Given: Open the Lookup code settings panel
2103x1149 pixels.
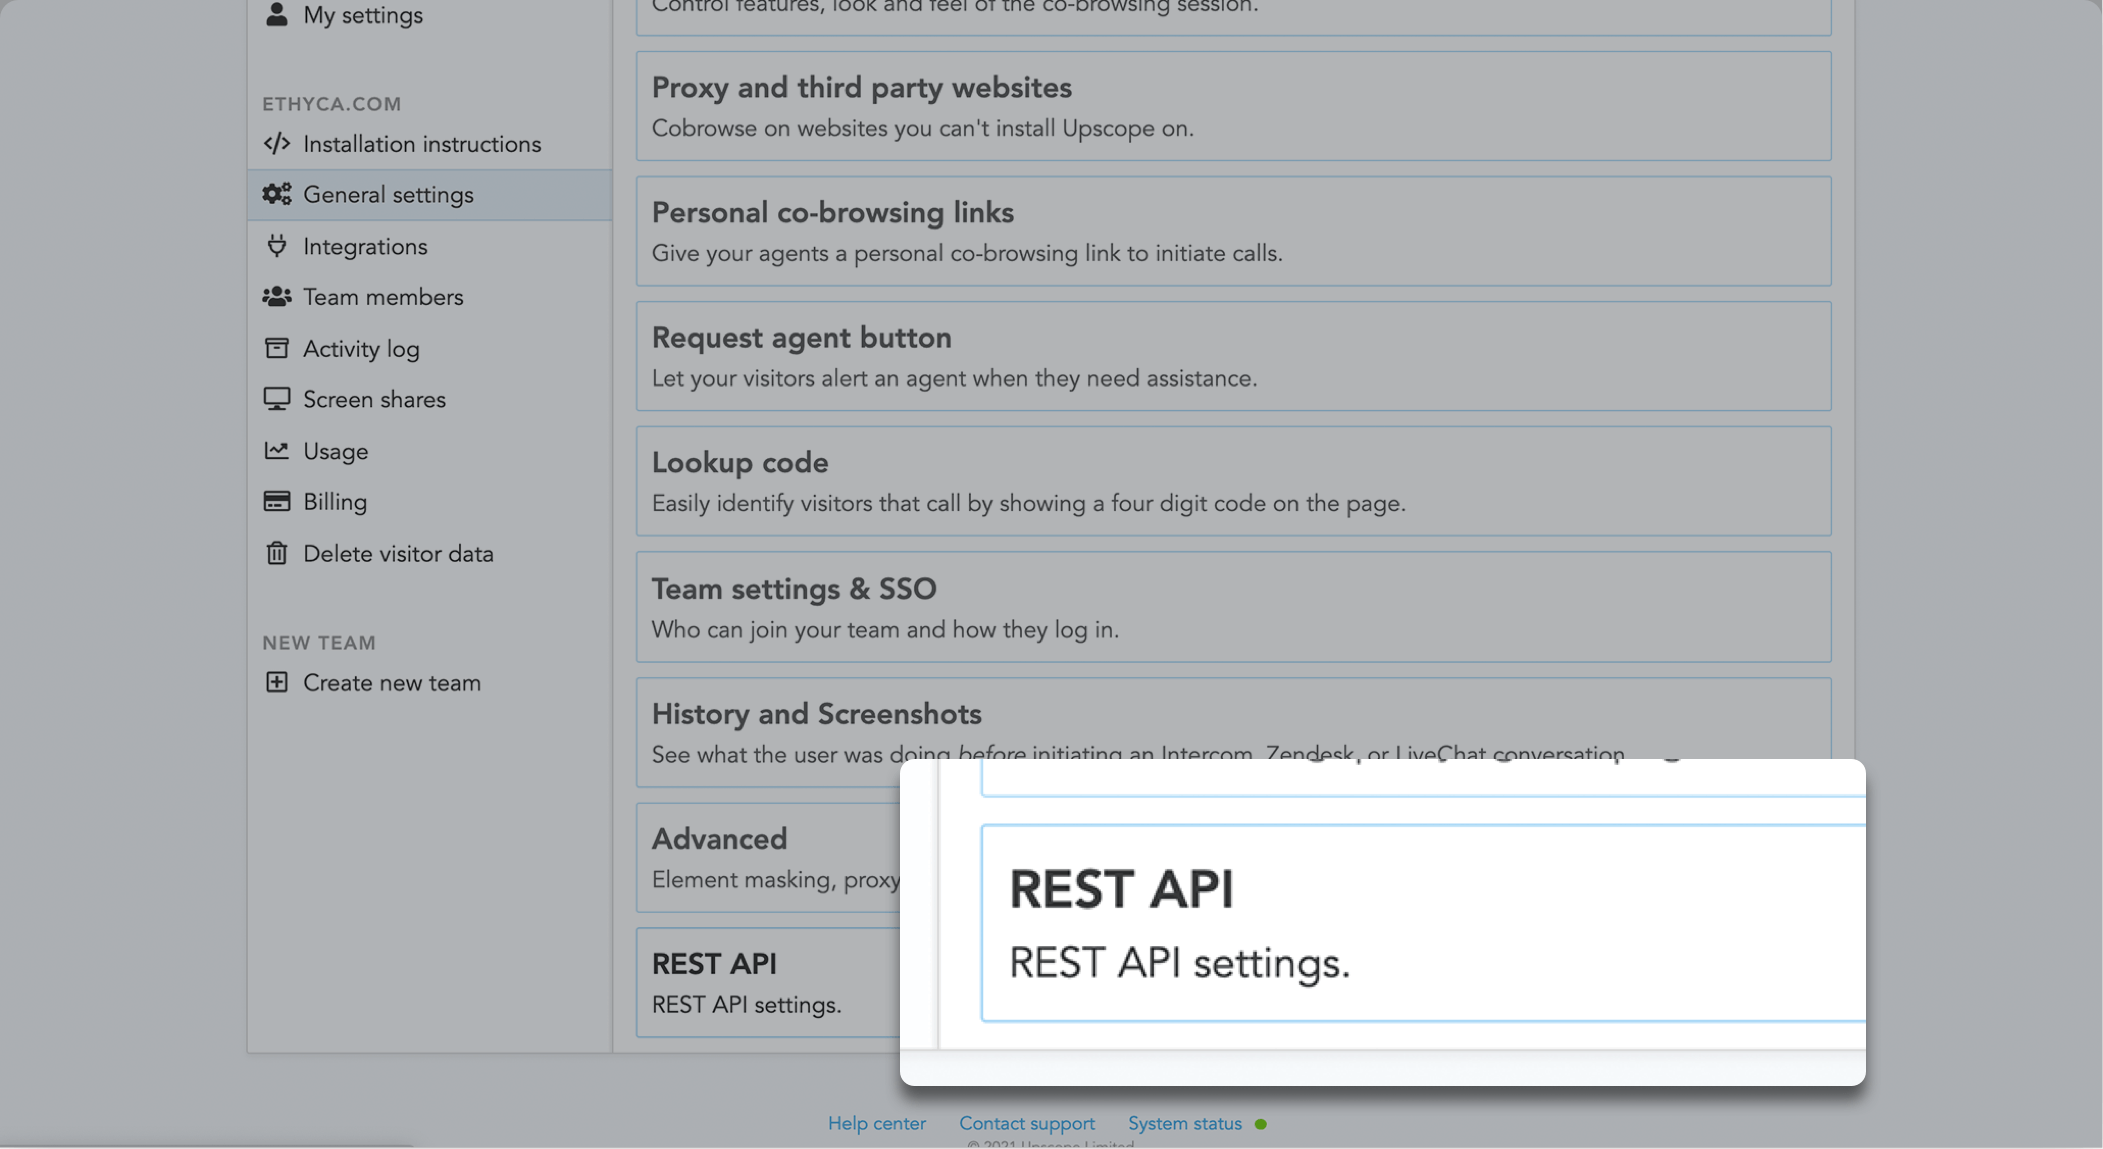Looking at the screenshot, I should 1233,481.
